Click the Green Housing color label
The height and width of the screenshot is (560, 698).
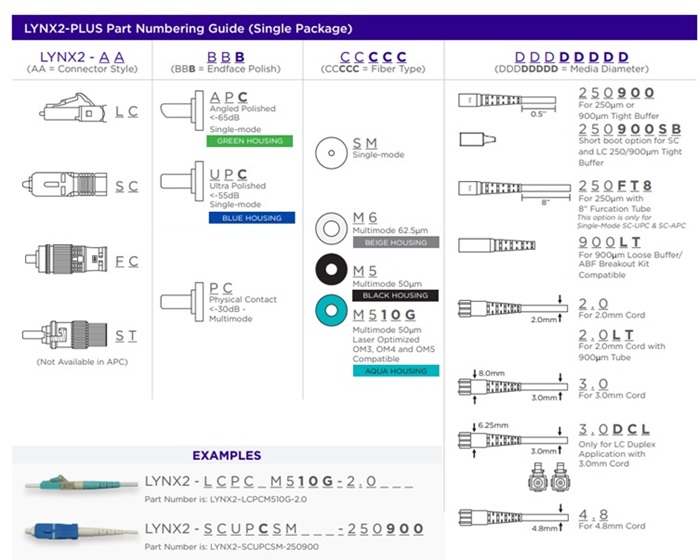[250, 141]
